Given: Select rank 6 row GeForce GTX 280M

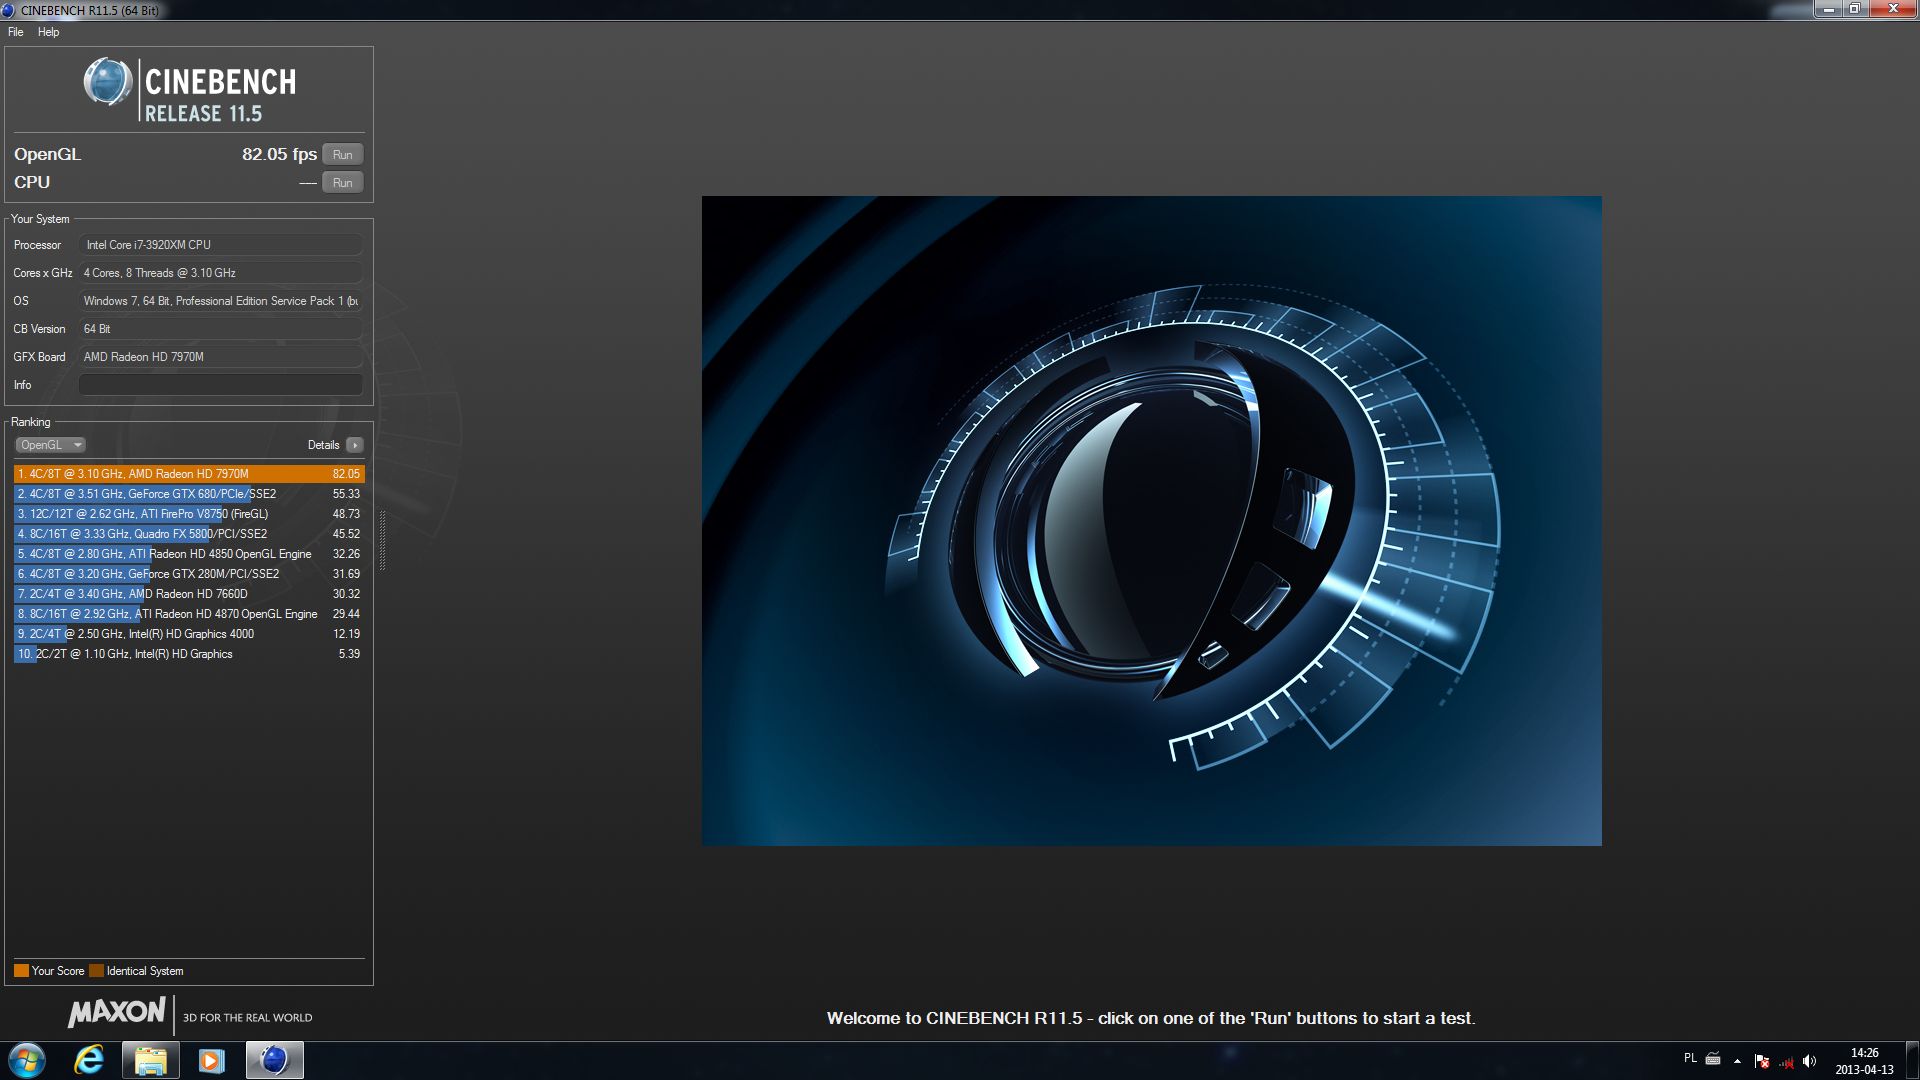Looking at the screenshot, I should pyautogui.click(x=189, y=574).
